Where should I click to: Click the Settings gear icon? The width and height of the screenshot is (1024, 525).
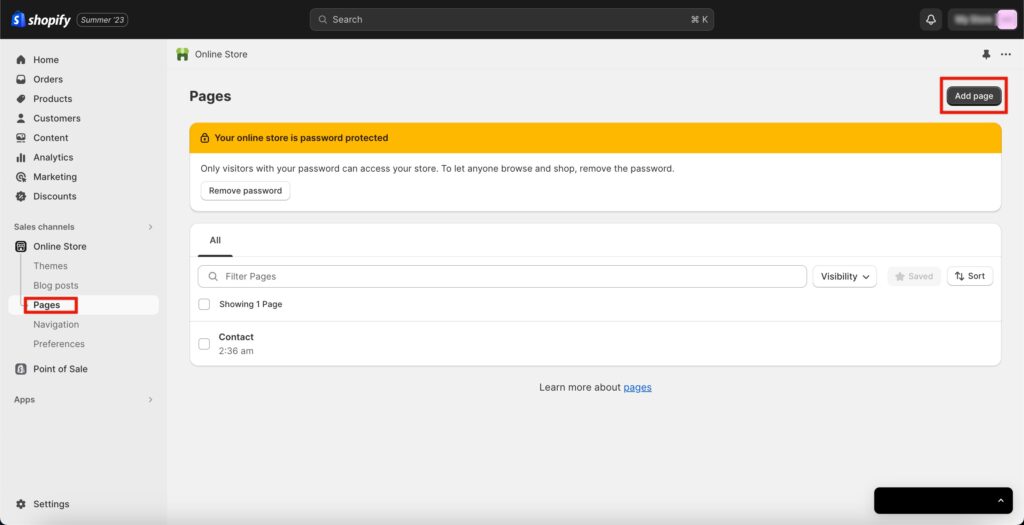click(x=21, y=504)
